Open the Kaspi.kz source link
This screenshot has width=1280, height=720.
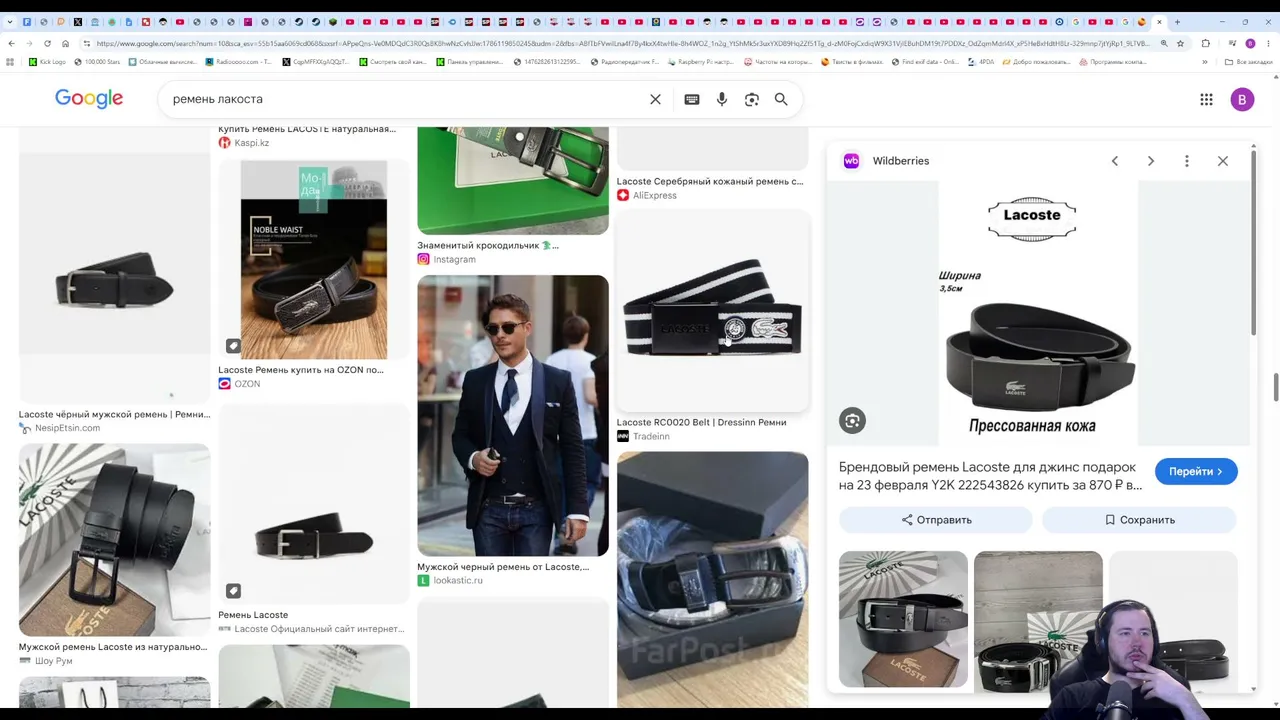tap(244, 143)
